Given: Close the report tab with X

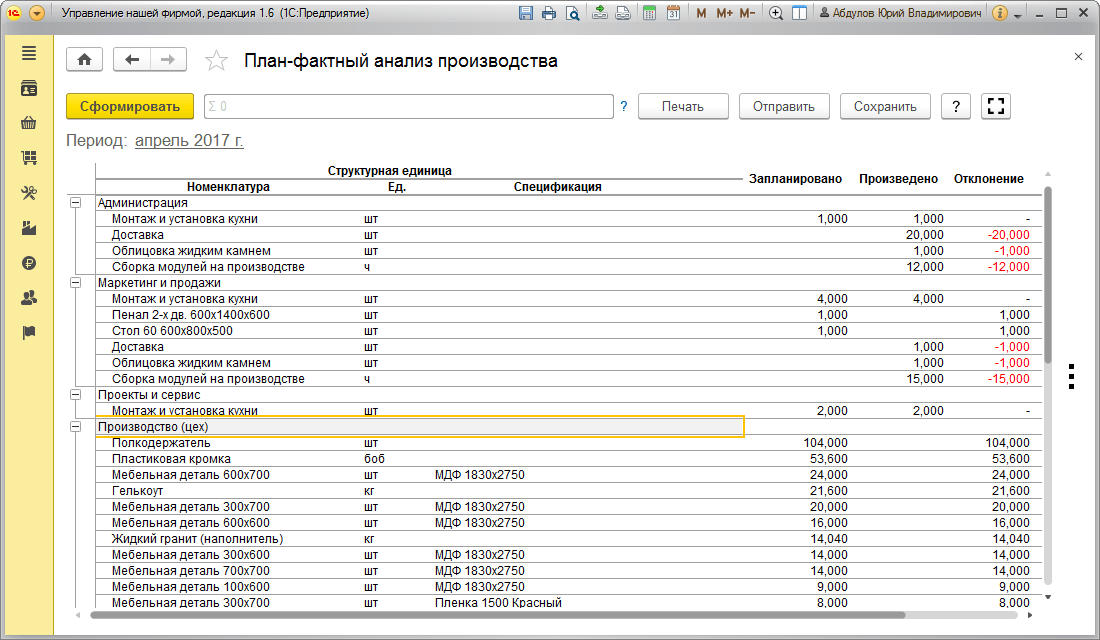Looking at the screenshot, I should pos(1078,57).
